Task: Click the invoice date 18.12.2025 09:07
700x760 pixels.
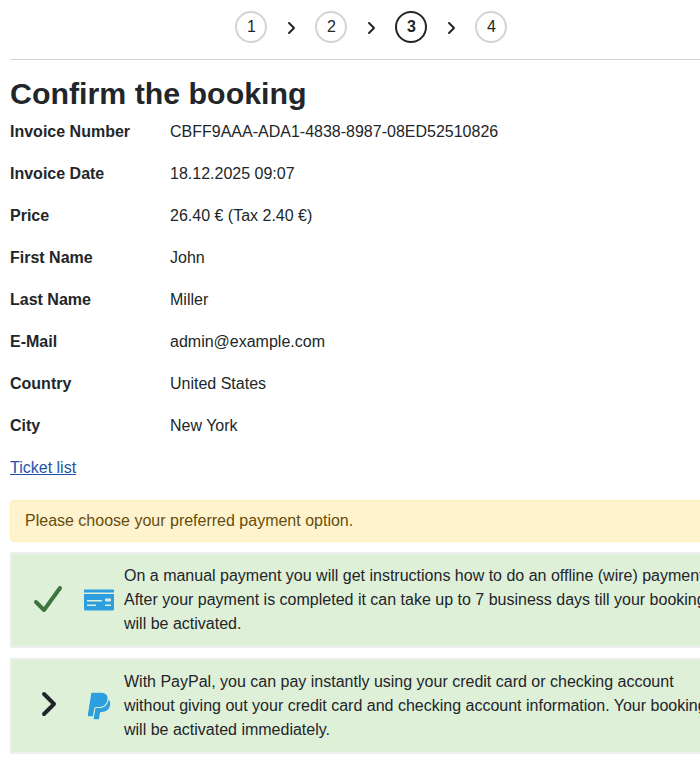Action: [232, 173]
